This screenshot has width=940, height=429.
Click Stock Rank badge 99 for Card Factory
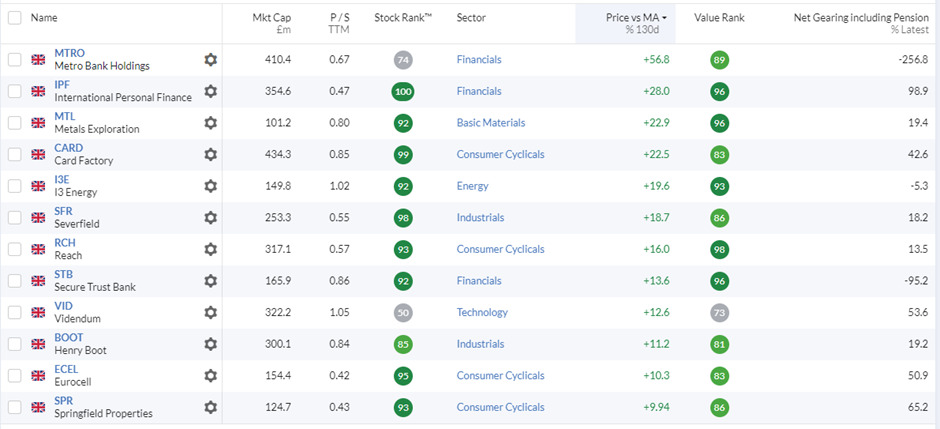coord(403,154)
